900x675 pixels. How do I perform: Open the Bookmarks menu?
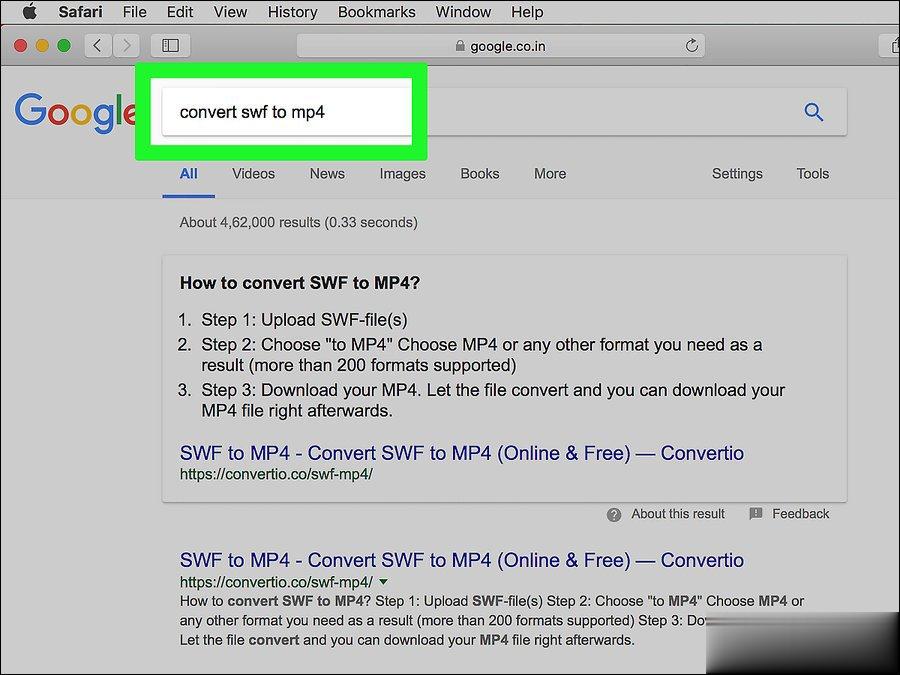[377, 12]
